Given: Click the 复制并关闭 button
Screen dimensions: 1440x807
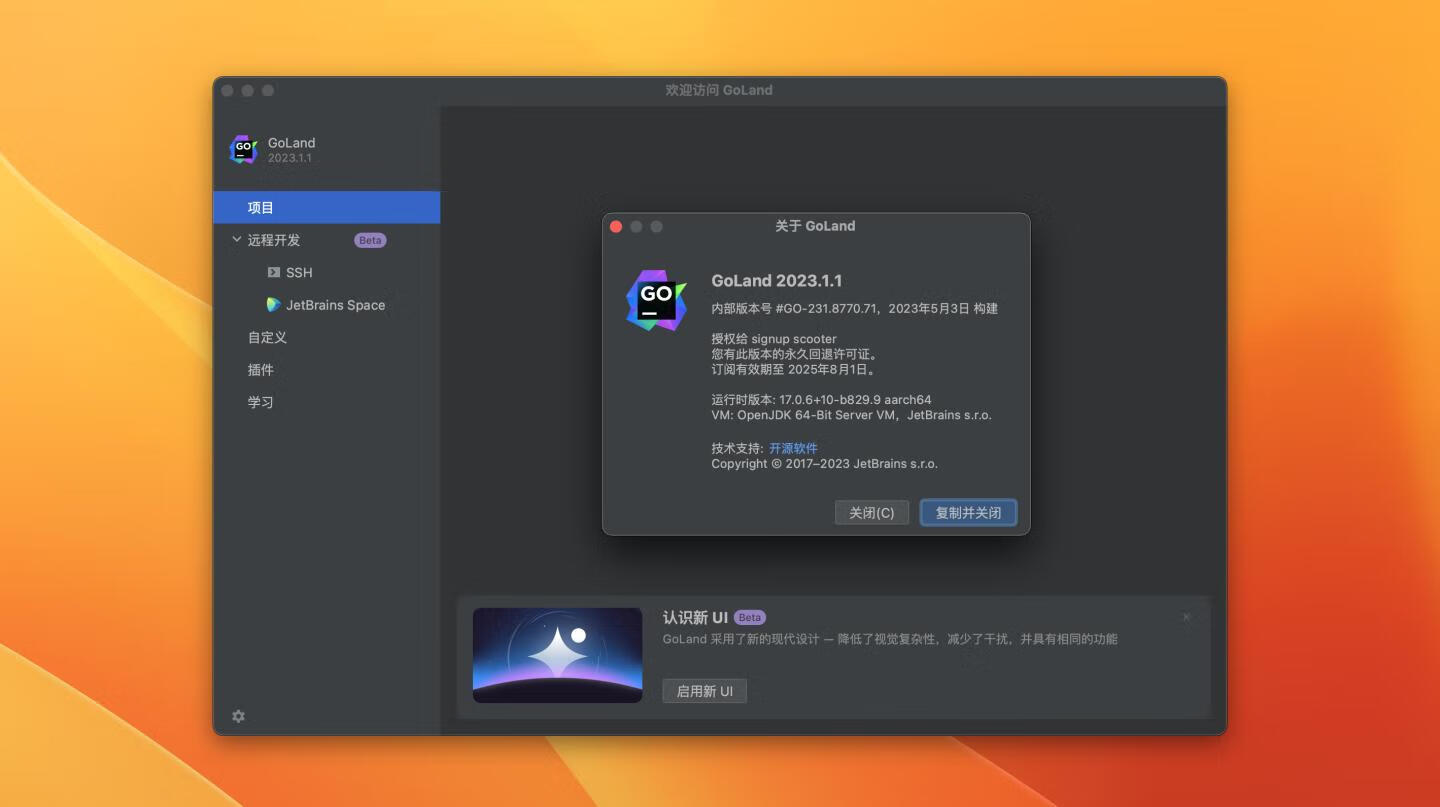Looking at the screenshot, I should [968, 512].
